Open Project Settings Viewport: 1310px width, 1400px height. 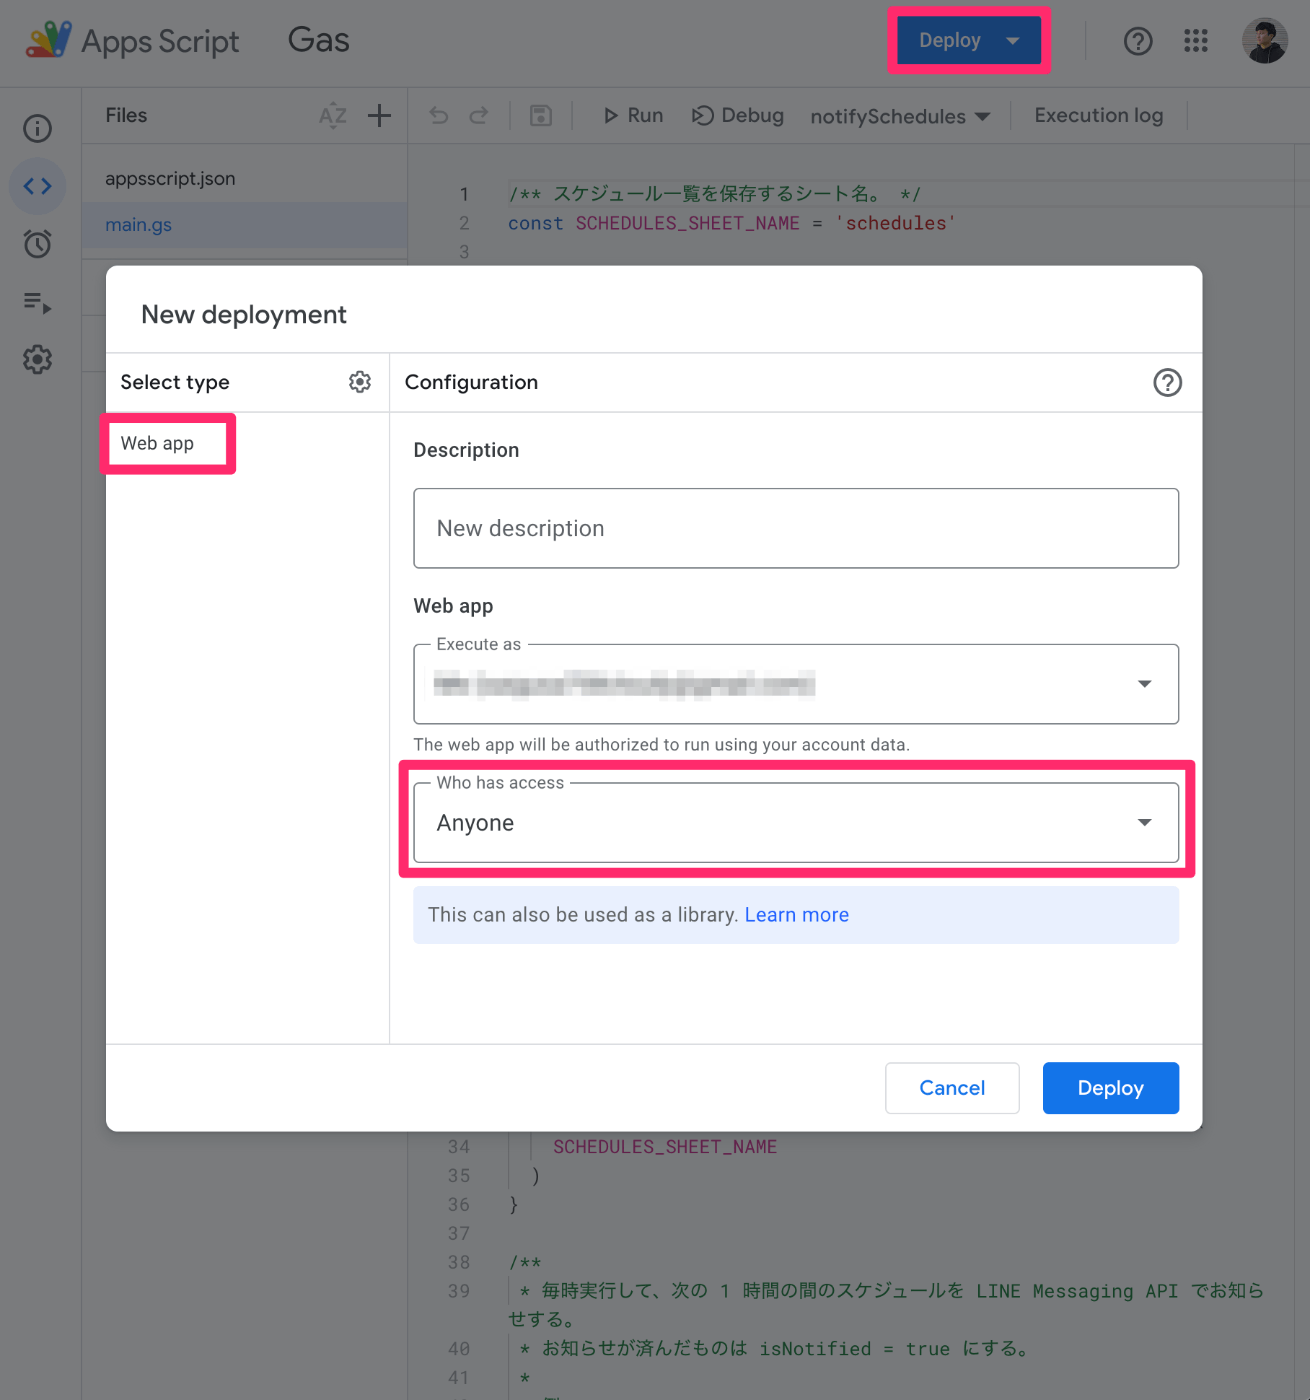click(x=37, y=360)
